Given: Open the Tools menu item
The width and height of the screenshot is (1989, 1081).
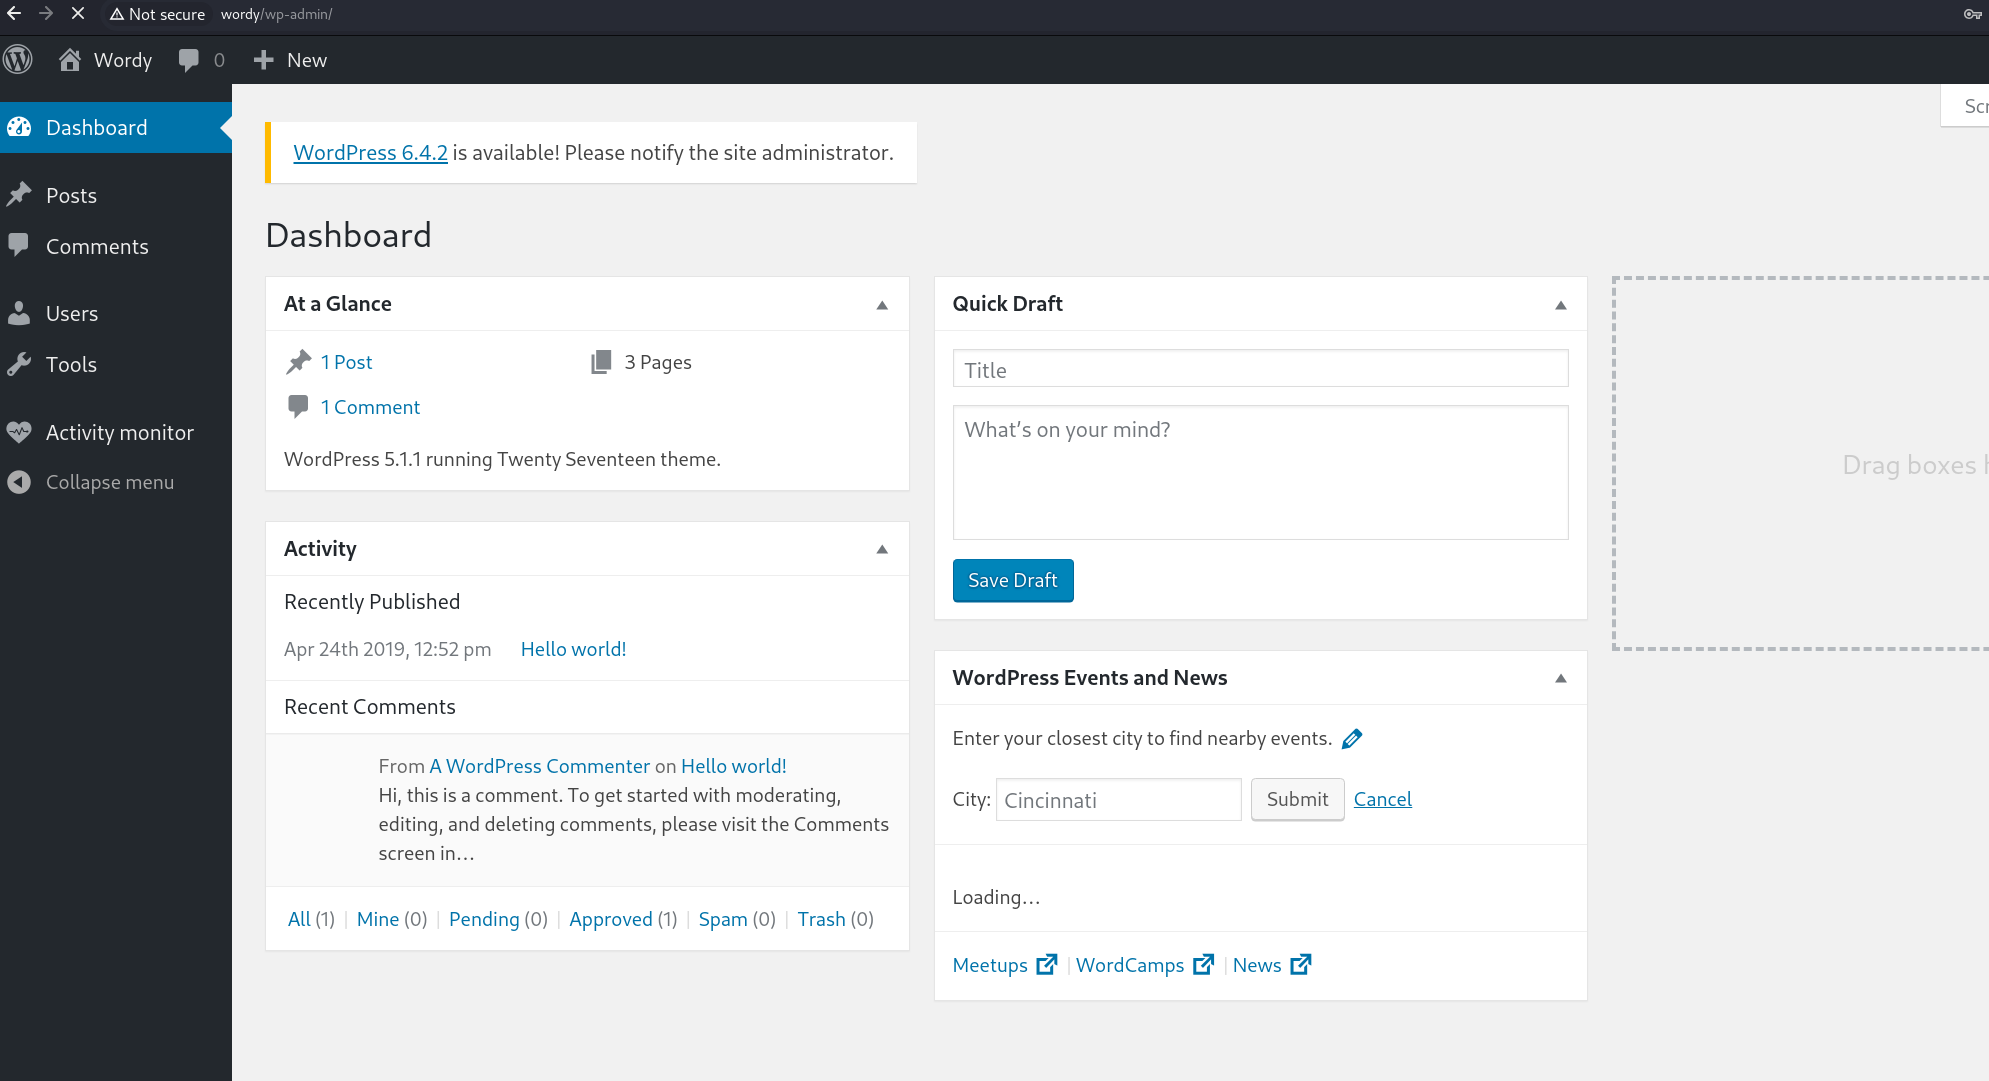Looking at the screenshot, I should (x=116, y=364).
